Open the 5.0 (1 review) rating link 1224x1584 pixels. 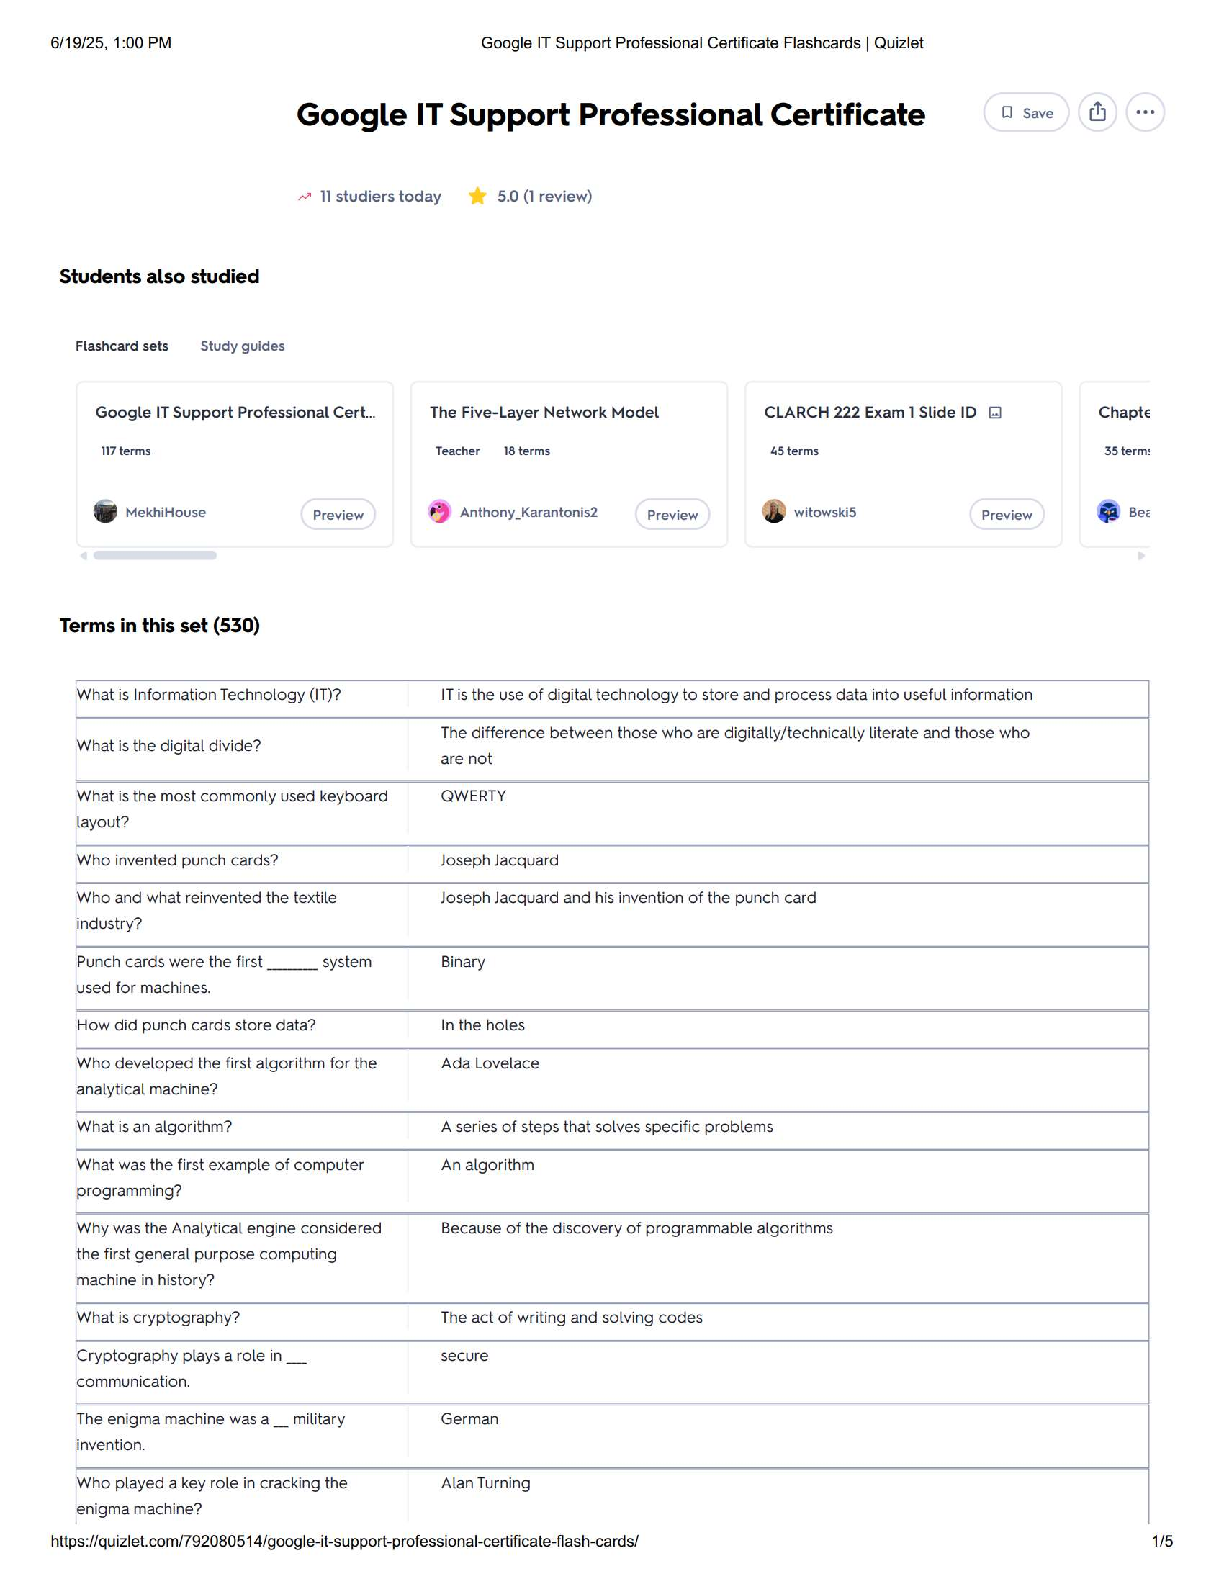pos(544,196)
